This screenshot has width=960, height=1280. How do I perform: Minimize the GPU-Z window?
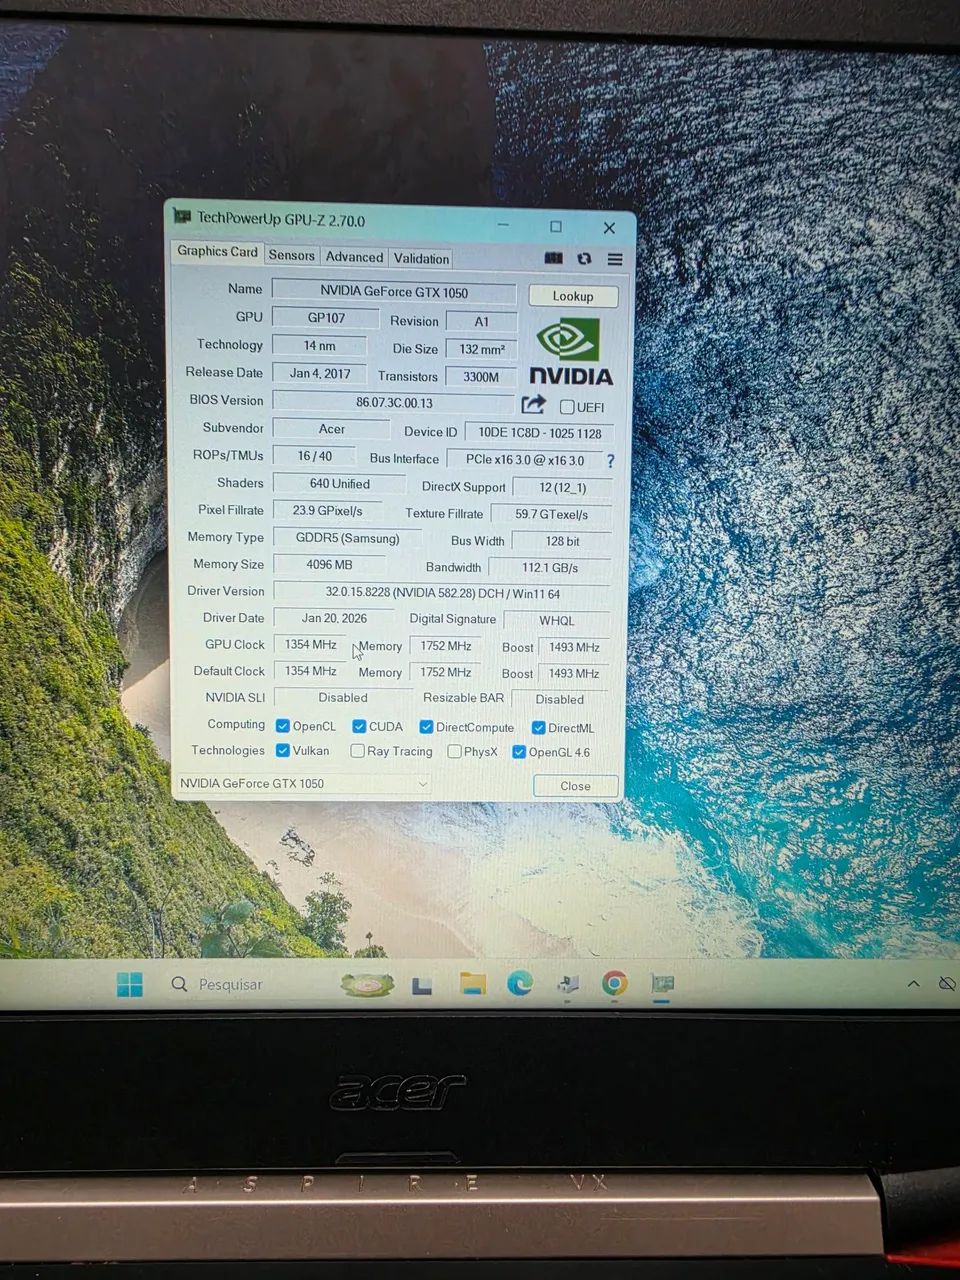click(x=504, y=225)
